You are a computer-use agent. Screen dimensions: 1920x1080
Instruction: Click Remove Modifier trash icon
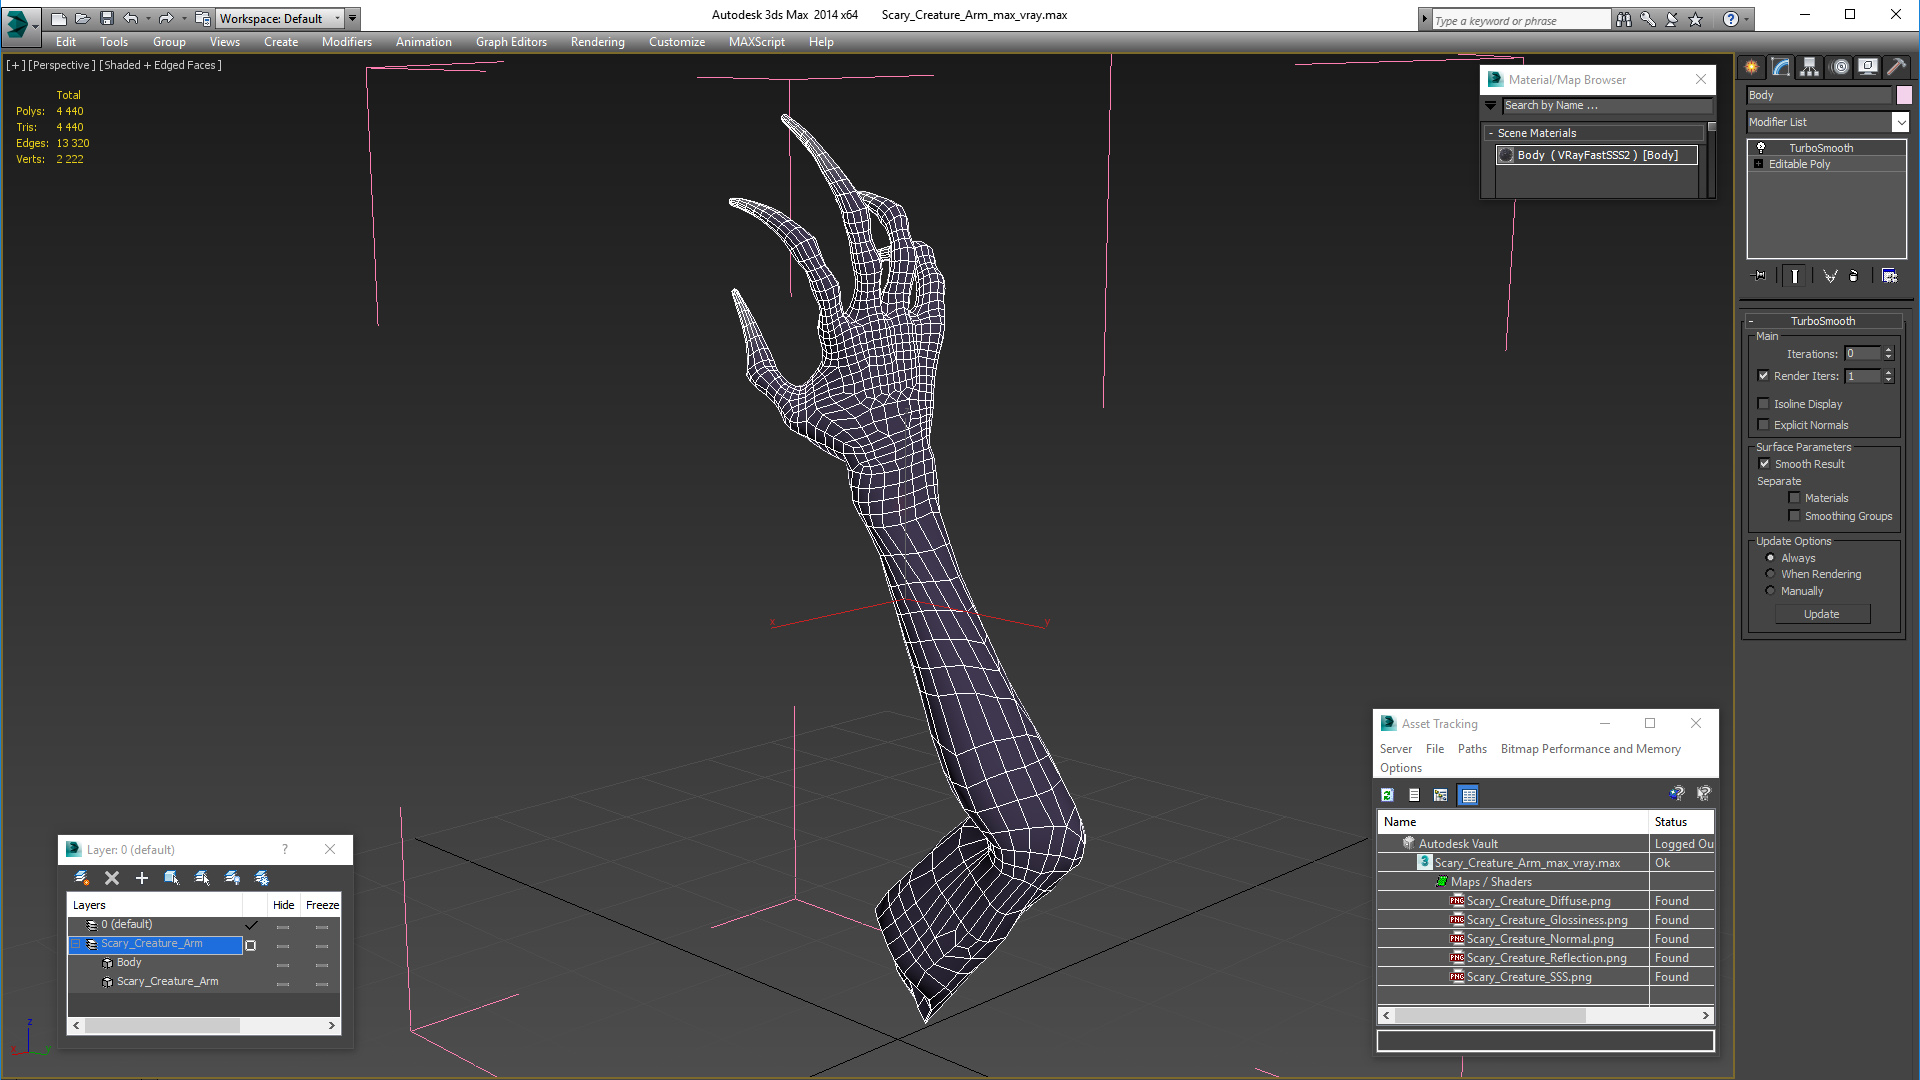point(1854,276)
